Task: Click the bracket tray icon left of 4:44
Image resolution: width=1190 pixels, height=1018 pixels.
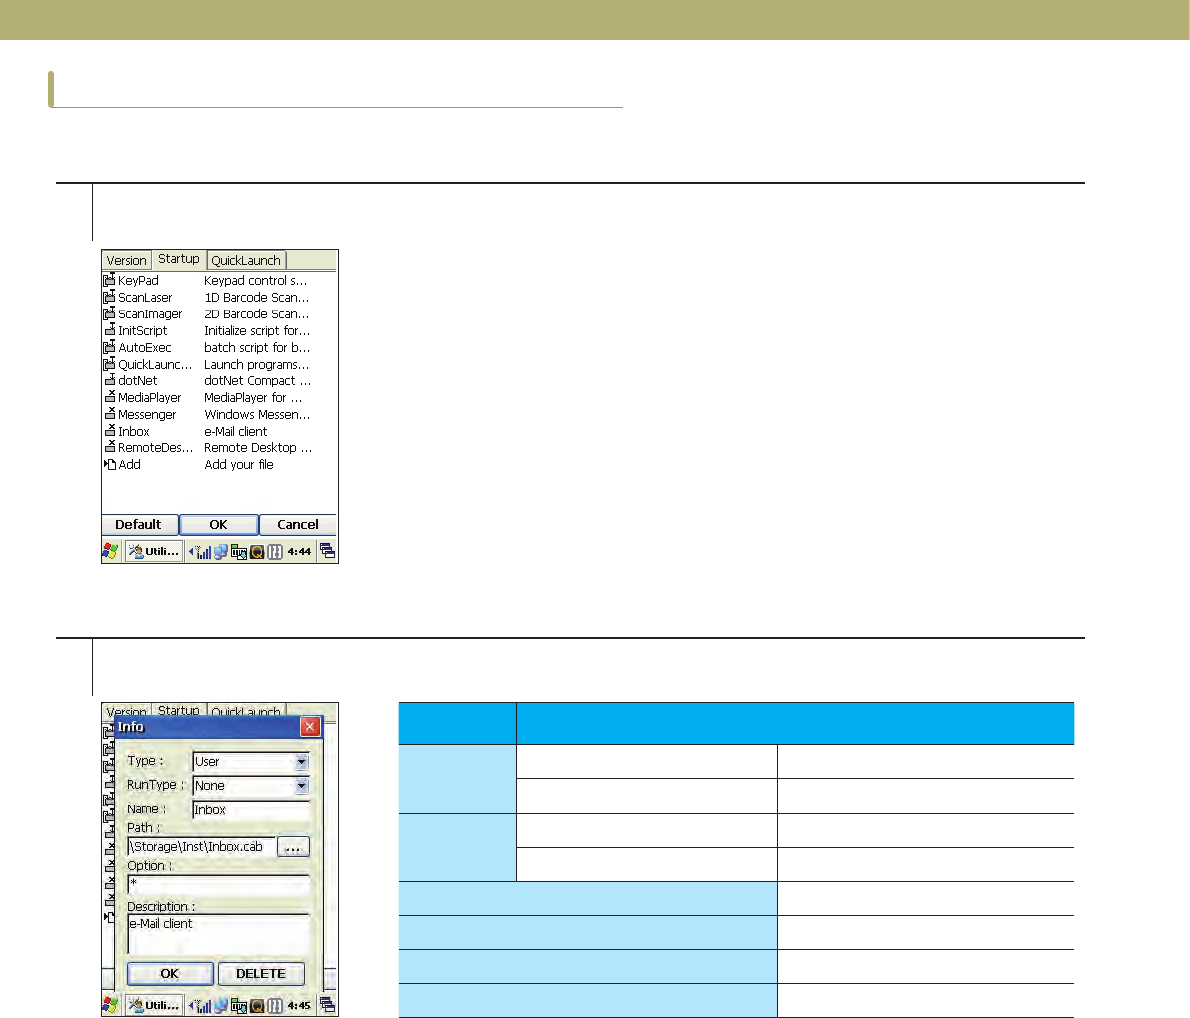Action: 275,552
